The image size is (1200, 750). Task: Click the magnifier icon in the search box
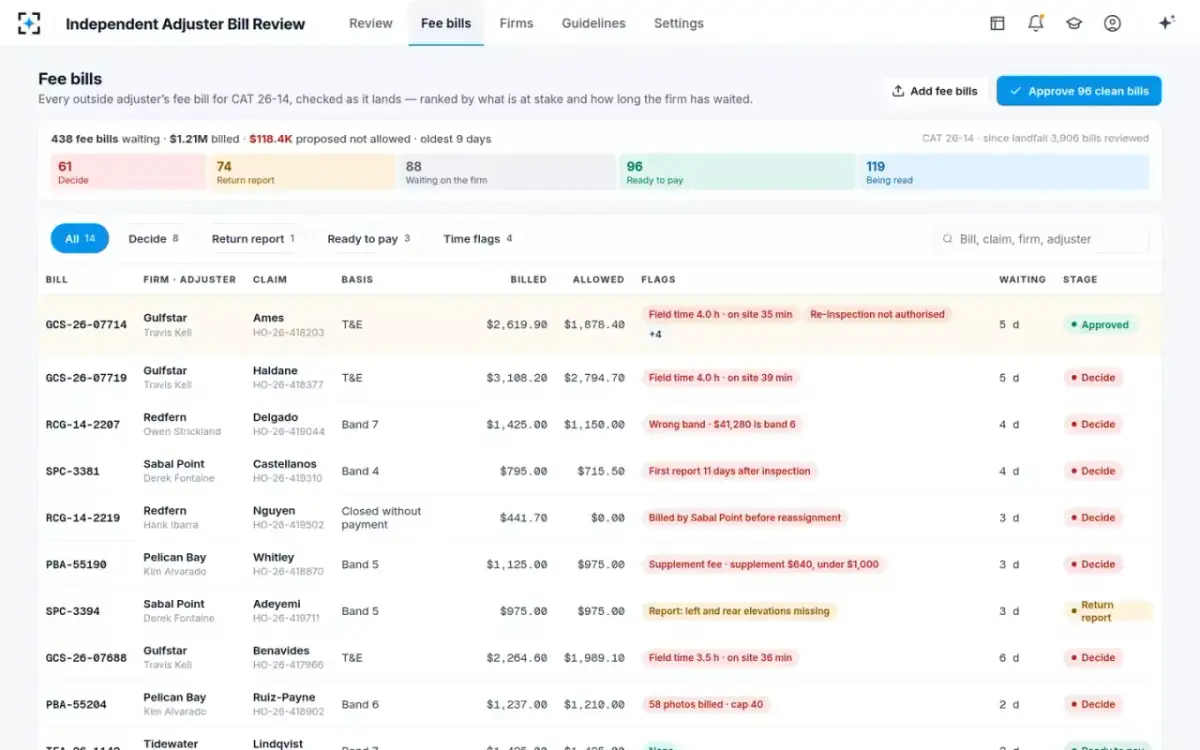tap(947, 239)
